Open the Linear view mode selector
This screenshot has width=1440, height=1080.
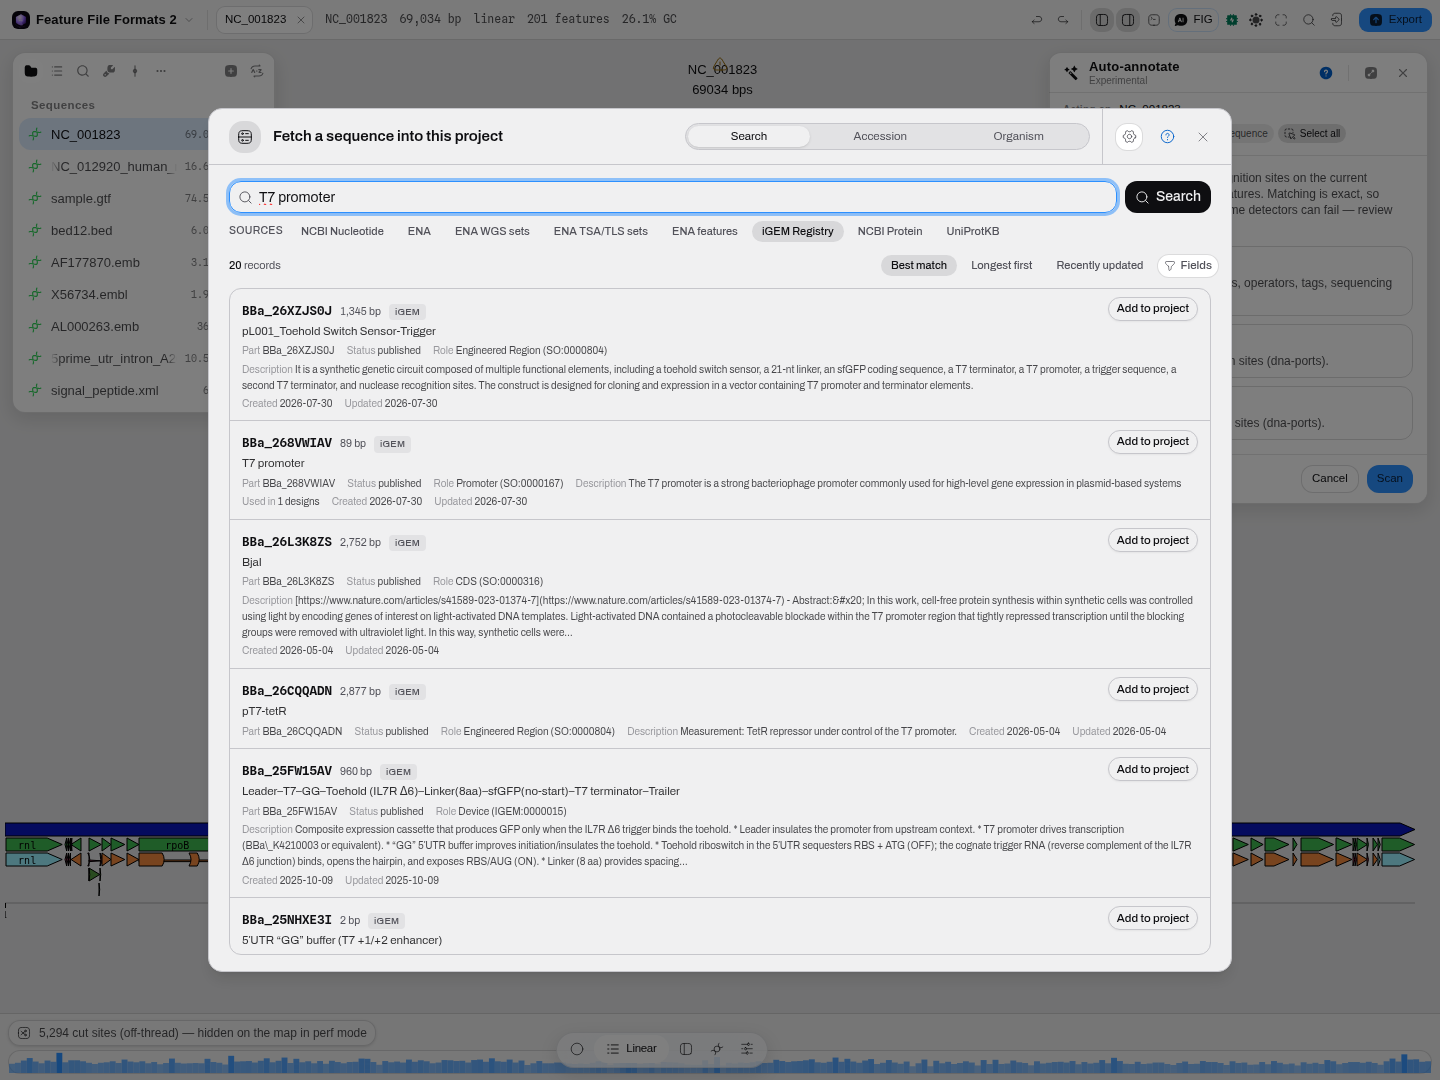[x=632, y=1049]
